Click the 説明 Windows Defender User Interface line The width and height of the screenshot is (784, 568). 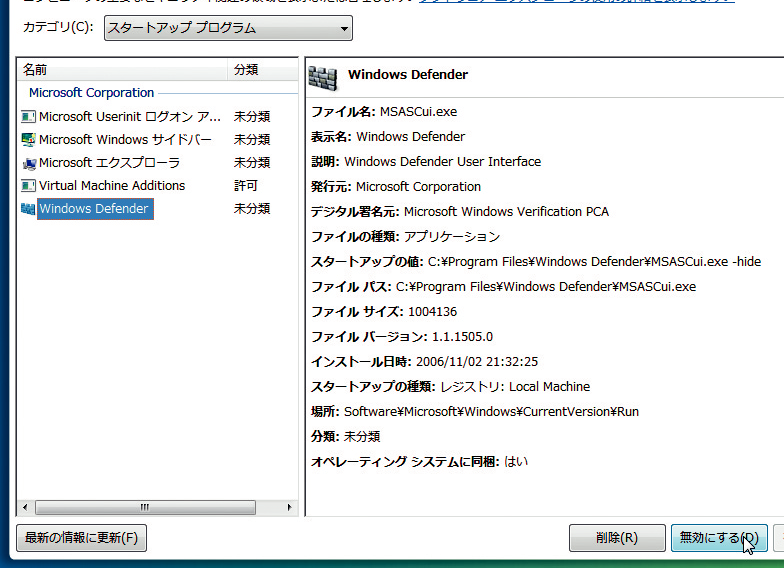(x=426, y=162)
